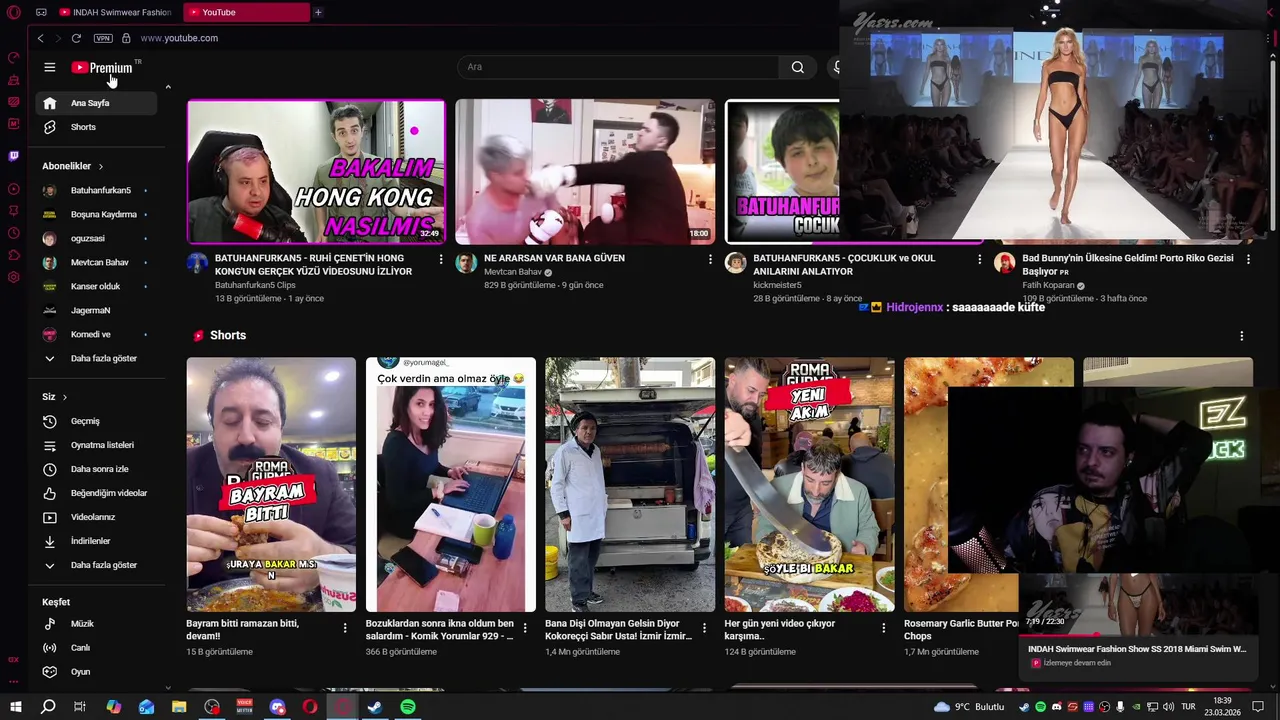Open options for Bozuklardan sonra short
Viewport: 1280px width, 720px height.
[x=524, y=628]
